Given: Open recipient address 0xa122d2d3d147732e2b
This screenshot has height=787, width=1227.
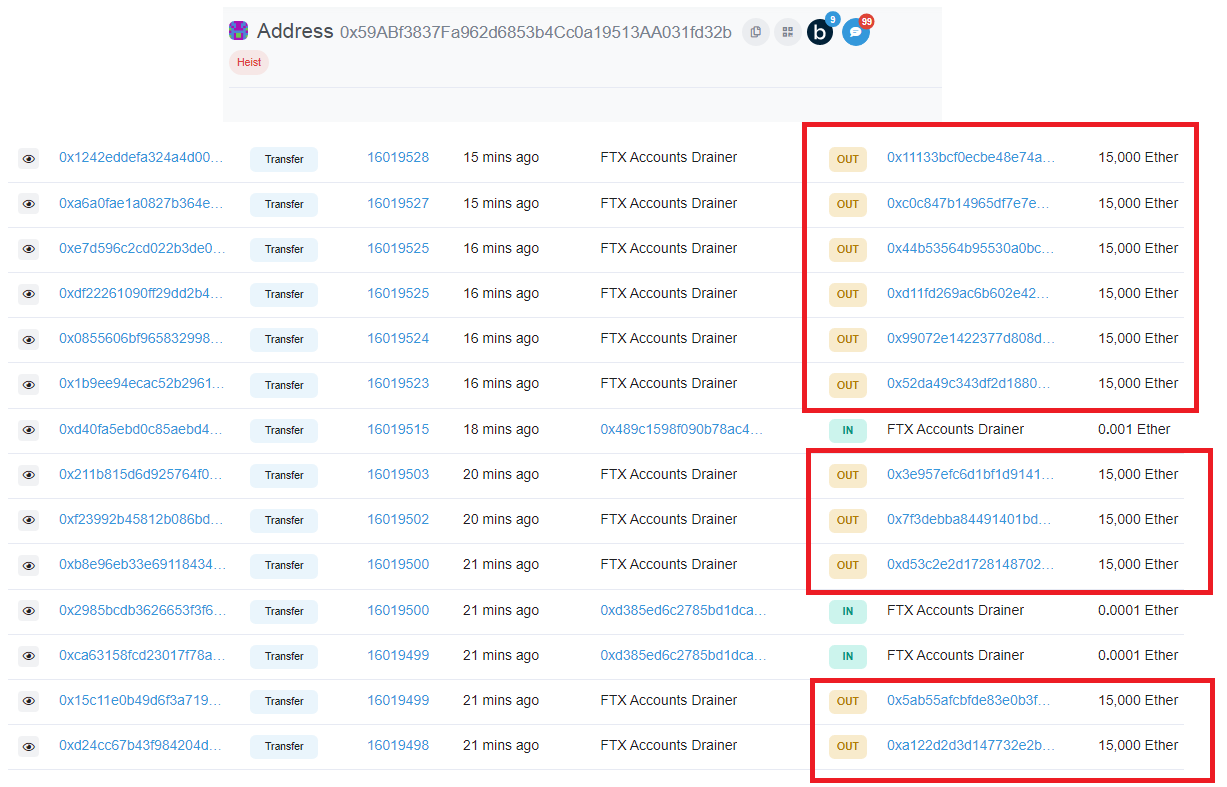Looking at the screenshot, I should click(971, 745).
